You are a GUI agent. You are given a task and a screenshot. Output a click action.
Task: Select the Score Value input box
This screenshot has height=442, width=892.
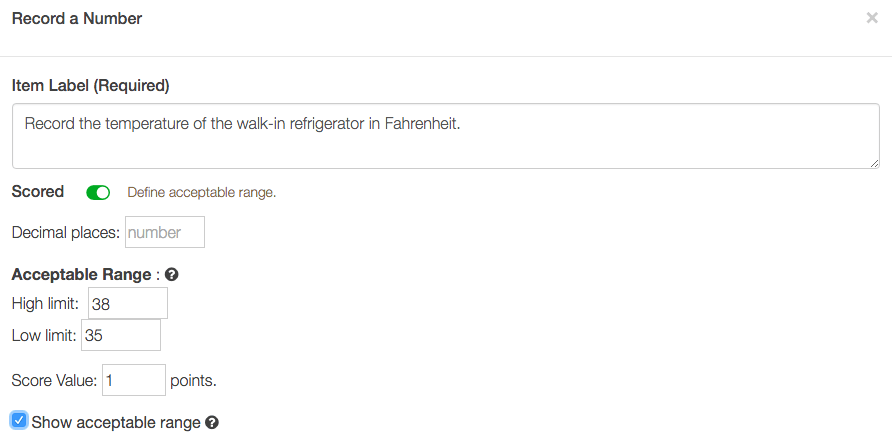133,380
